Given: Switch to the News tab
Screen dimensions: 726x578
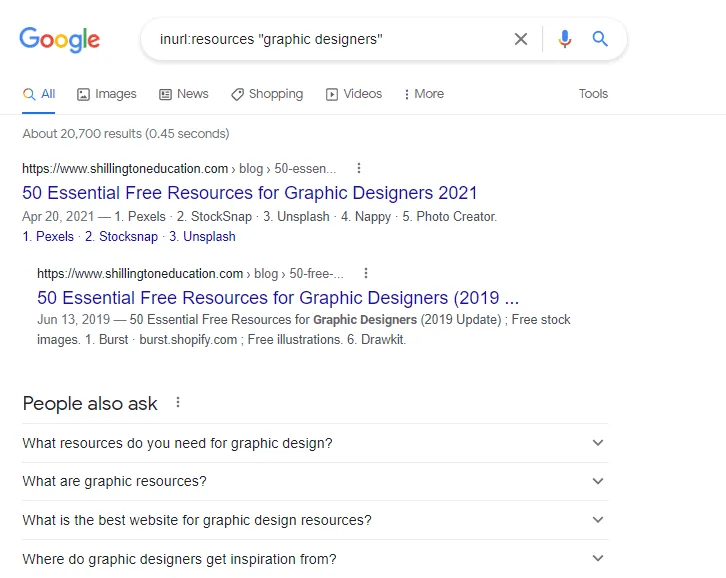Looking at the screenshot, I should click(184, 94).
